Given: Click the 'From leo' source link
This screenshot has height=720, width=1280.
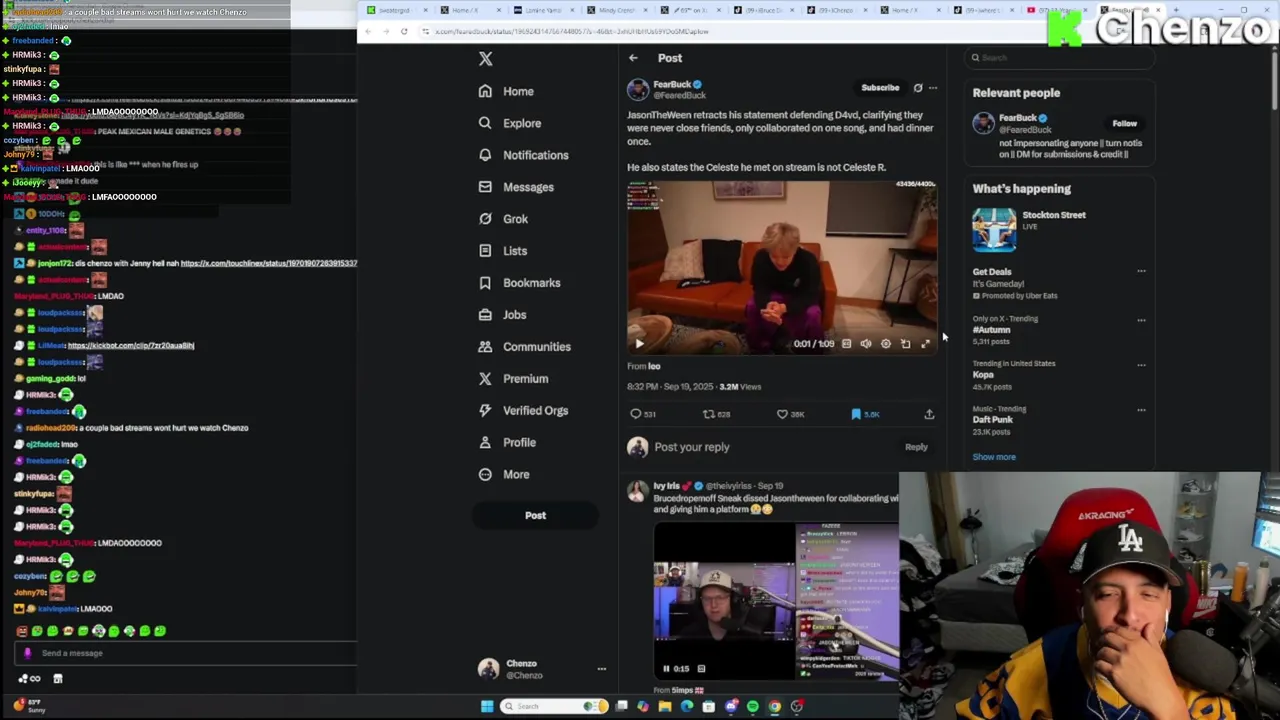Looking at the screenshot, I should pyautogui.click(x=644, y=366).
